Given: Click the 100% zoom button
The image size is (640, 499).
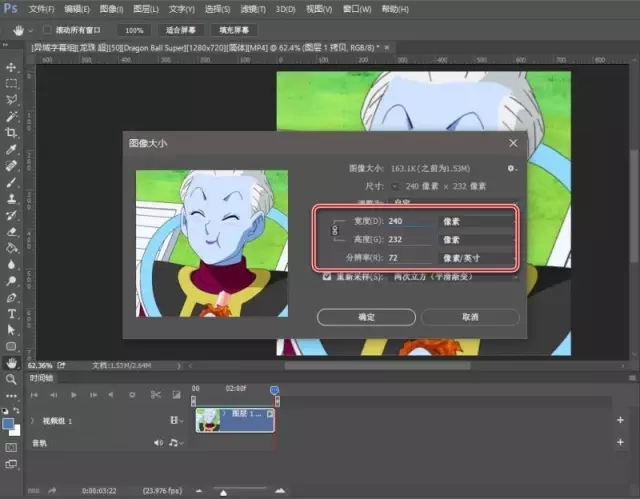Looking at the screenshot, I should pos(134,30).
